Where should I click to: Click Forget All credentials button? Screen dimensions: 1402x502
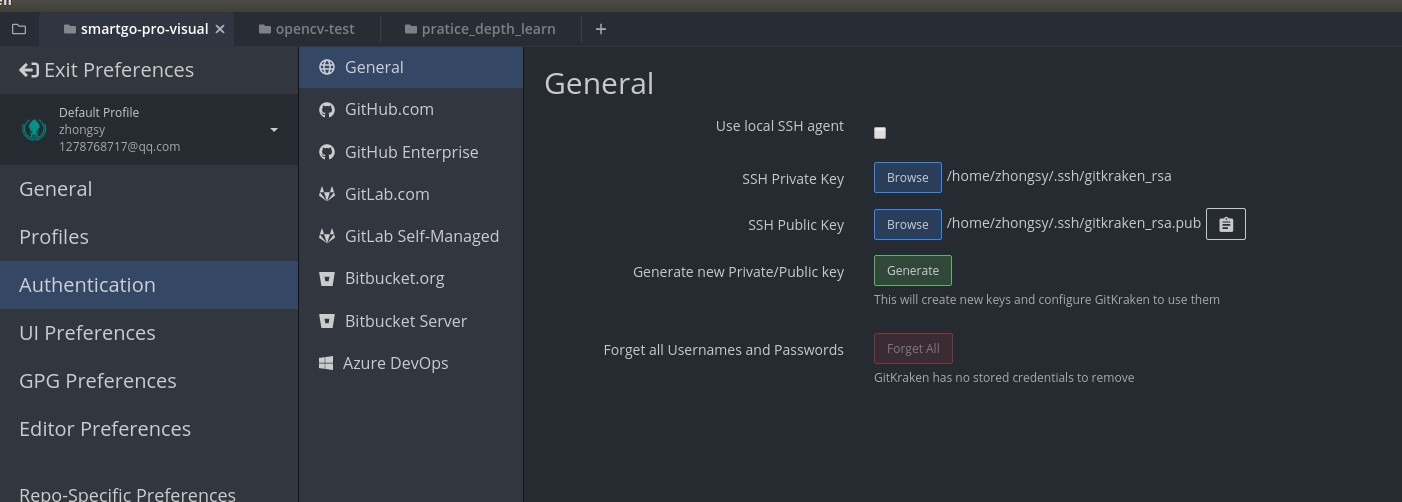[x=913, y=349]
